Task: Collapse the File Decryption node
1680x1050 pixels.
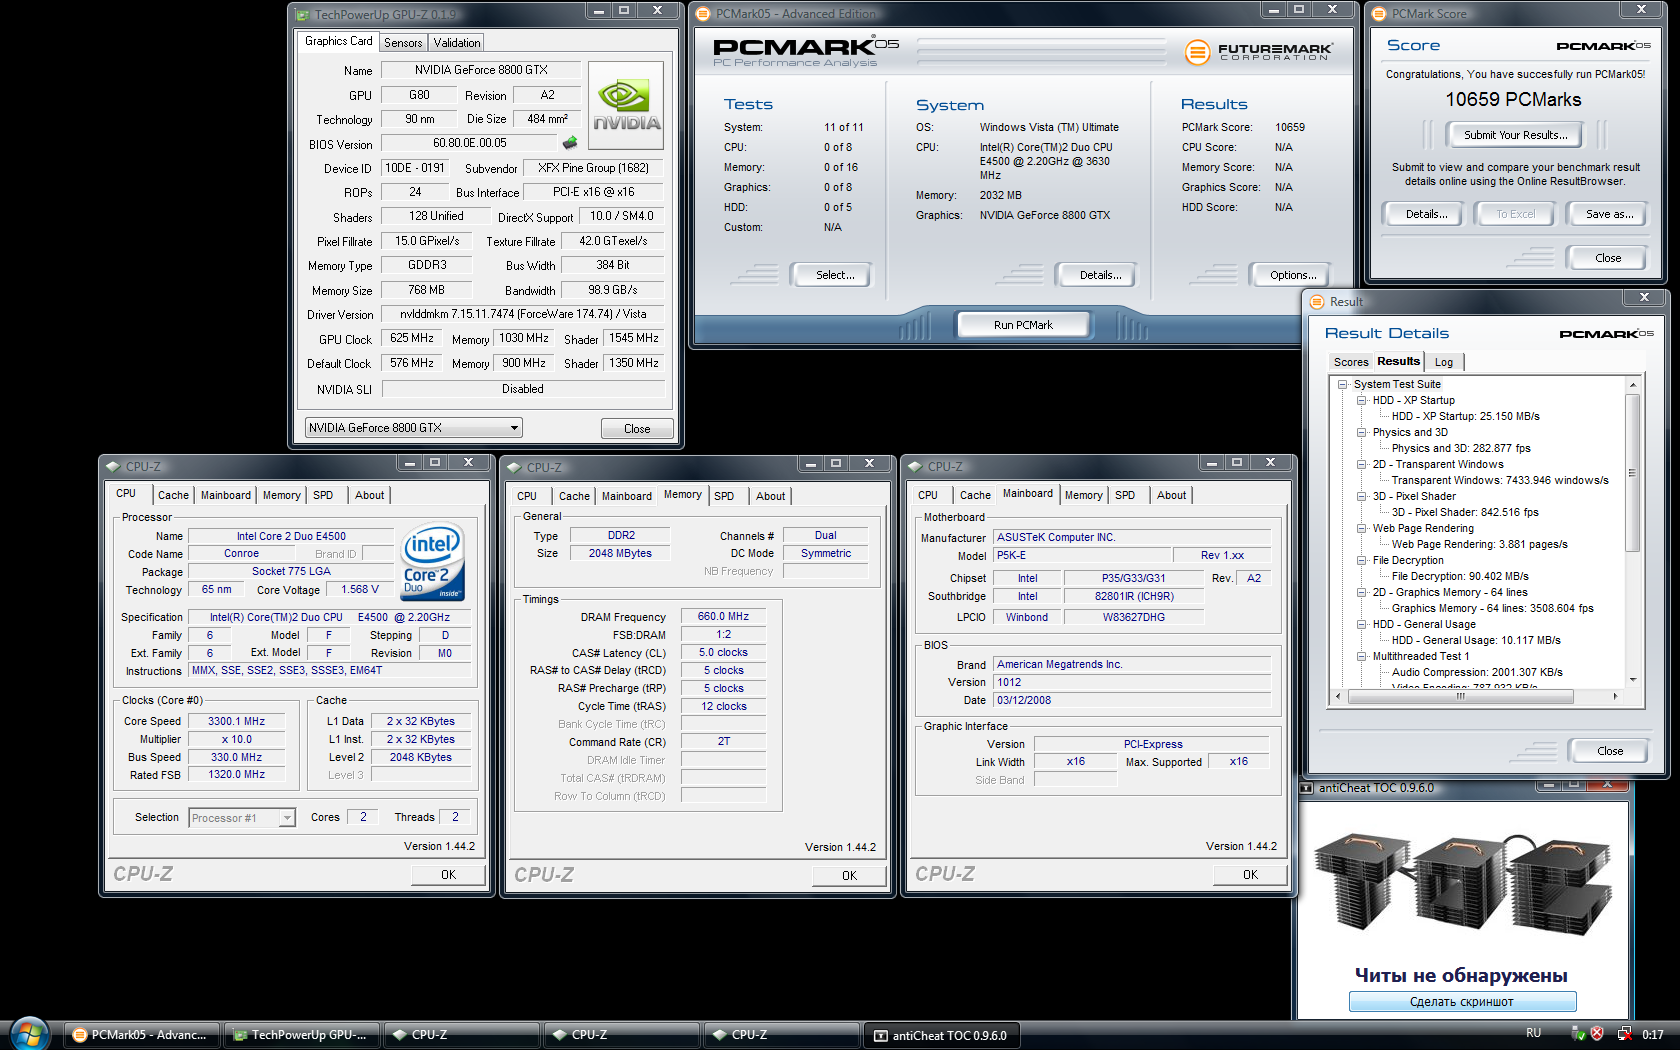Action: coord(1361,560)
